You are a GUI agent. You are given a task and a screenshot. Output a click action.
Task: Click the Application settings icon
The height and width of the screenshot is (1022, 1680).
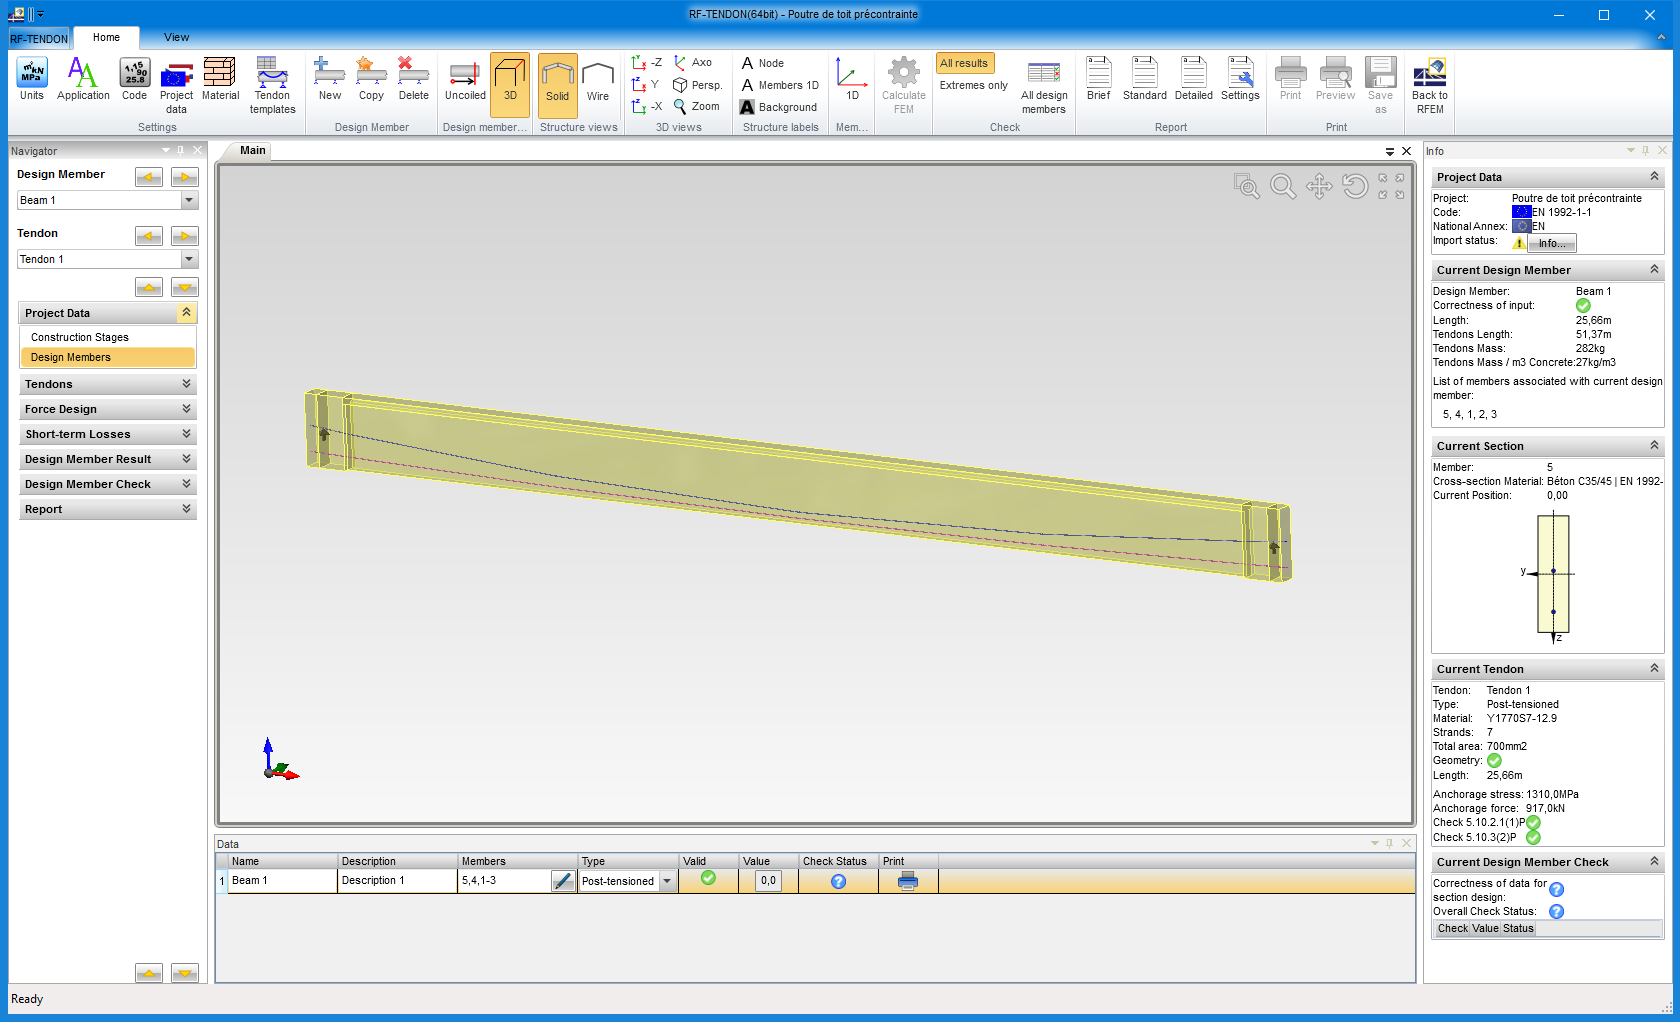tap(83, 79)
